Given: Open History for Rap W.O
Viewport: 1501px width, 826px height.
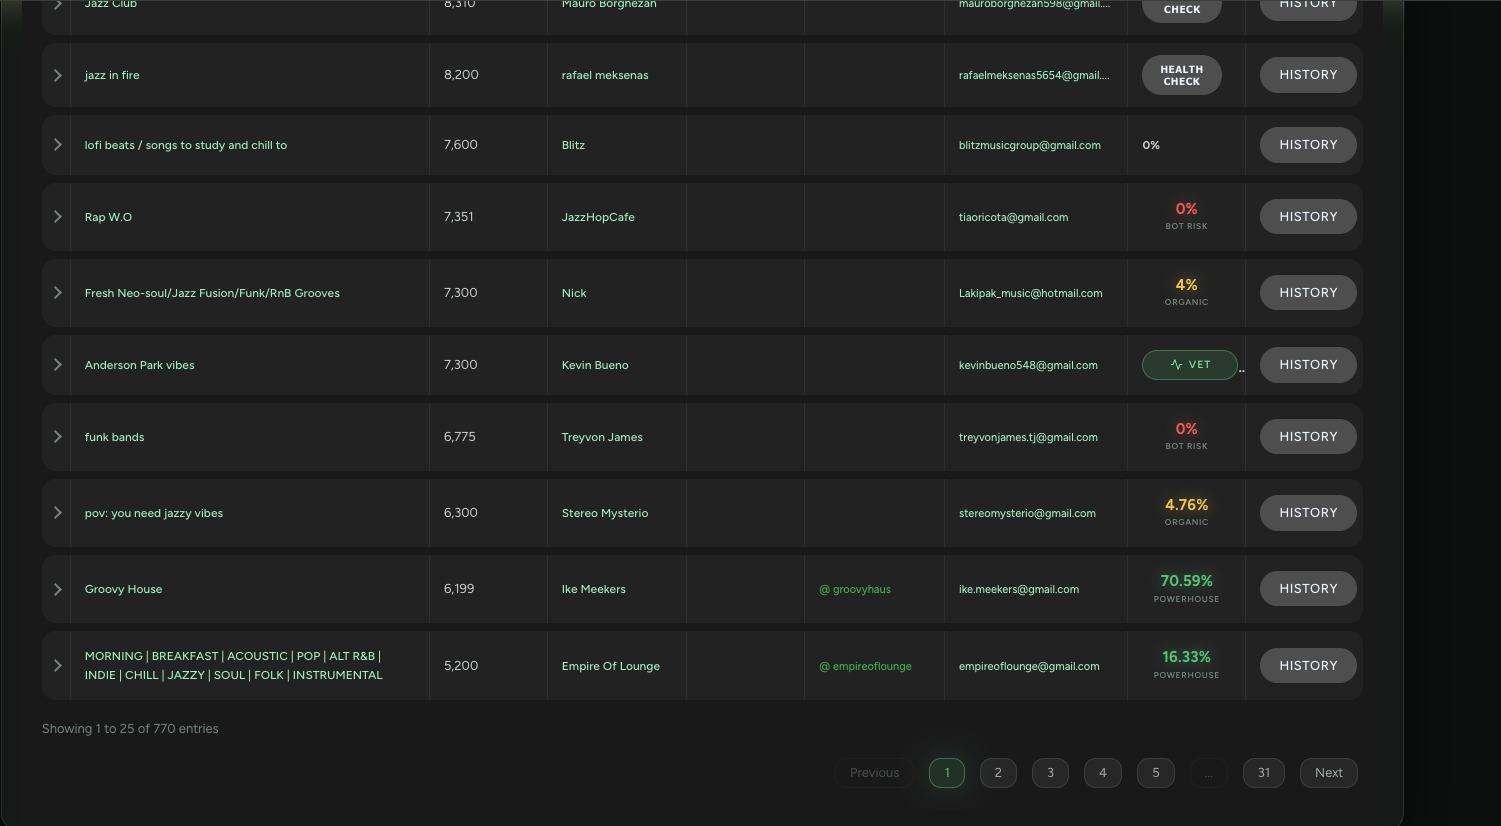Looking at the screenshot, I should 1308,217.
